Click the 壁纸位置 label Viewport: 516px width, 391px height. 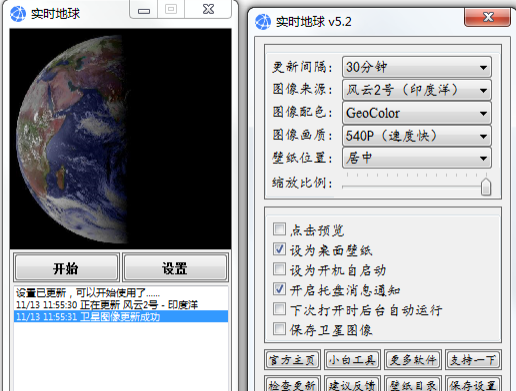(302, 158)
